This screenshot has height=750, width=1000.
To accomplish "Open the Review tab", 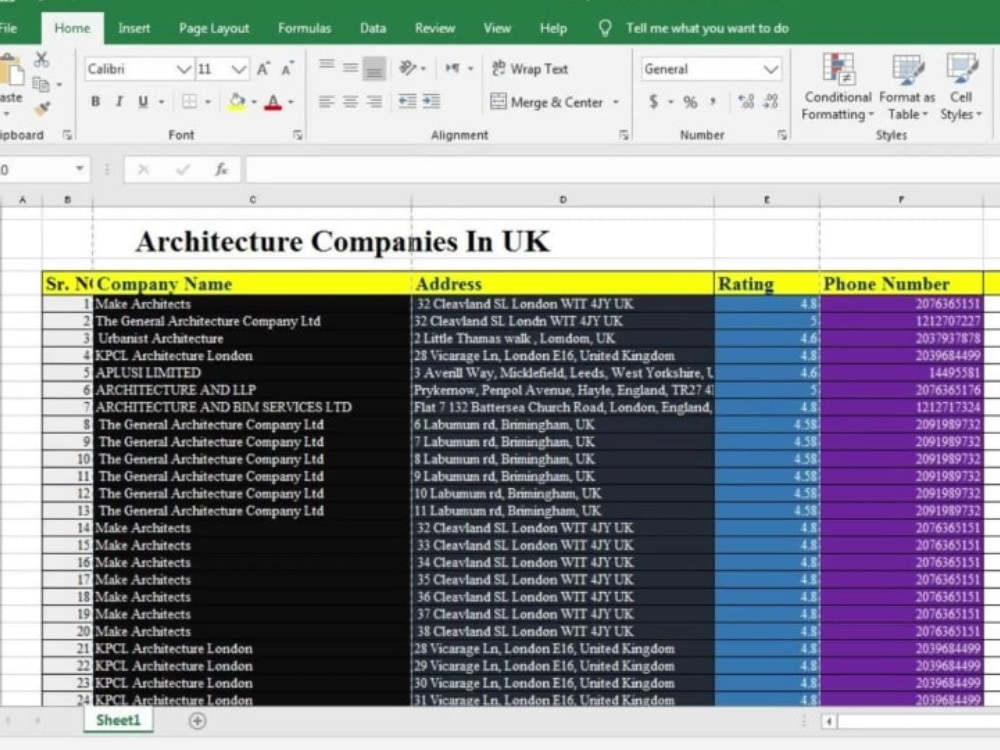I will pos(434,28).
